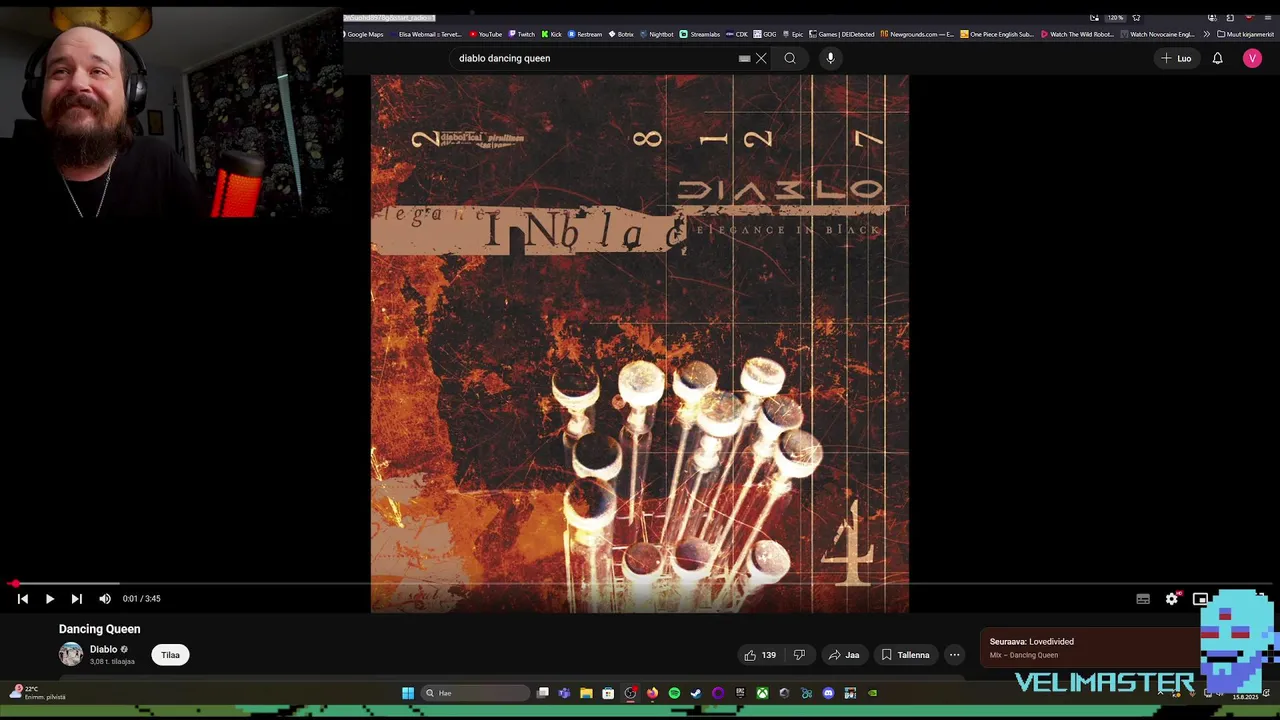Open Epic Games Launcher from taskbar
Viewport: 1280px width, 720px height.
740,693
